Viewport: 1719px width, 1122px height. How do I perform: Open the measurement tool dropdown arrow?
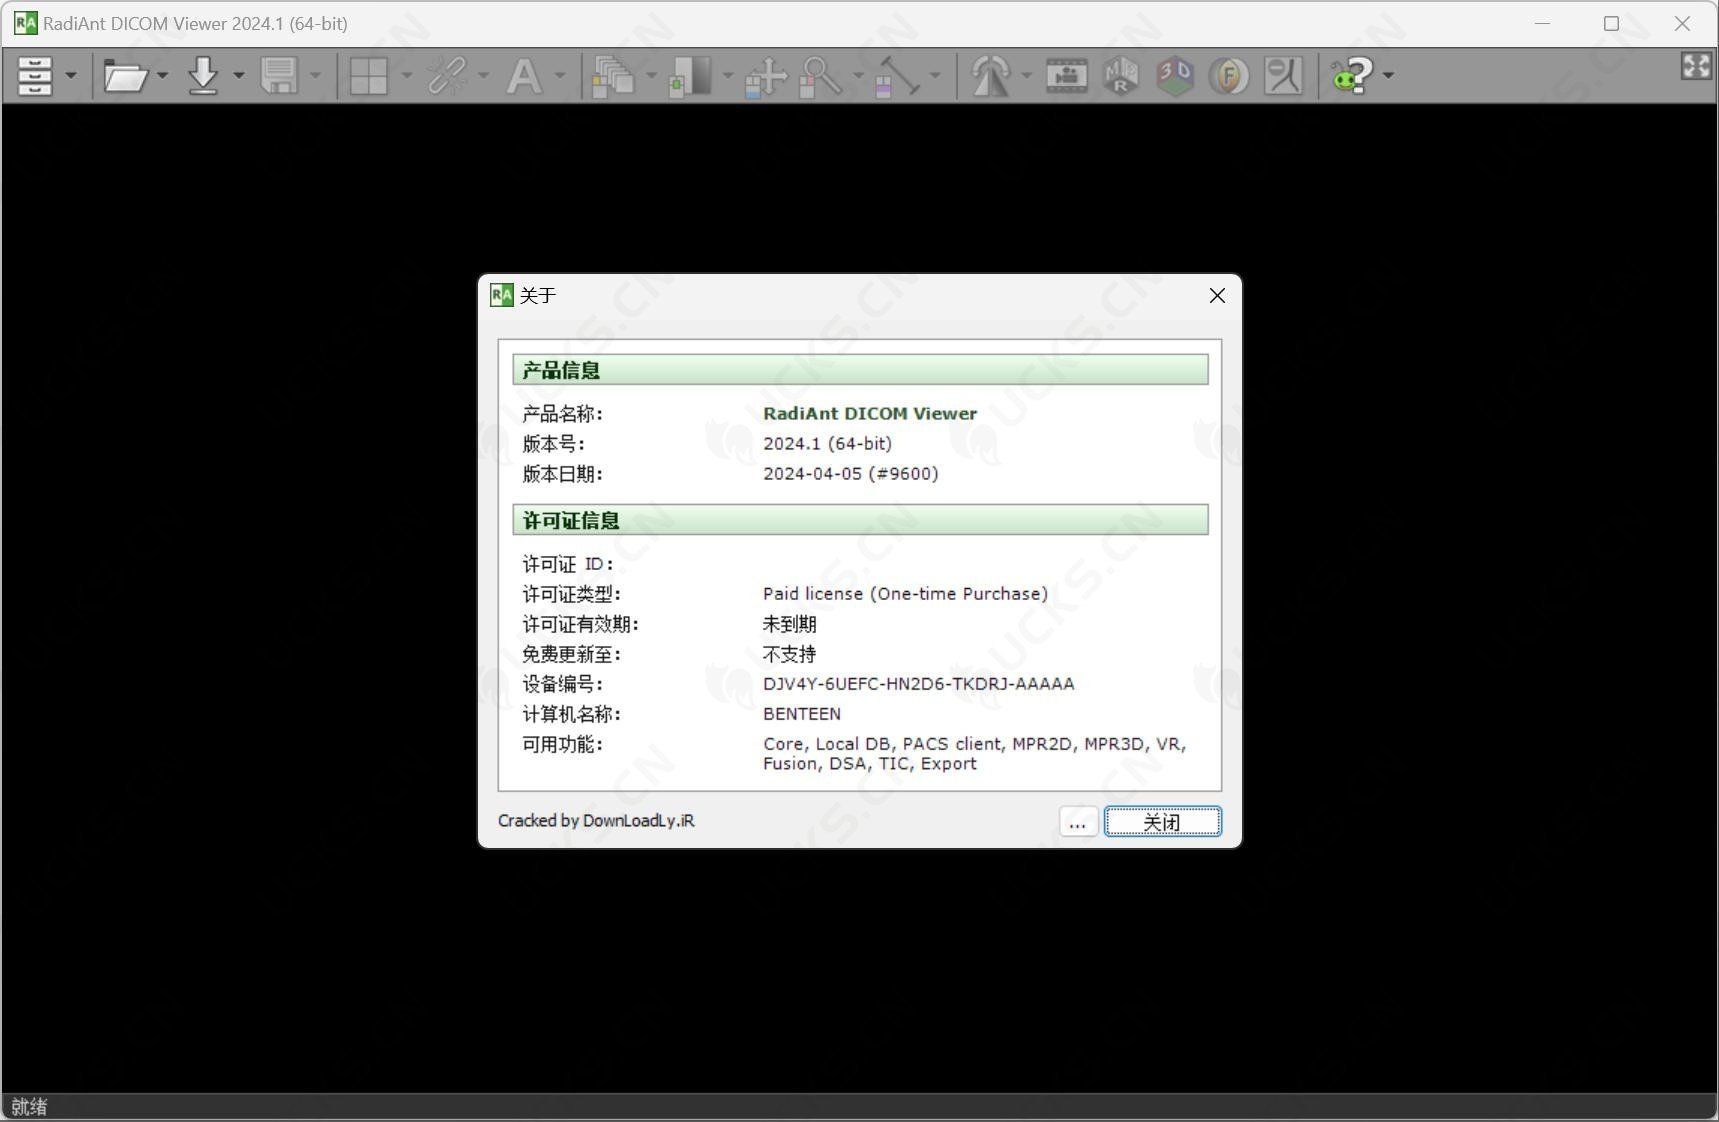[935, 76]
